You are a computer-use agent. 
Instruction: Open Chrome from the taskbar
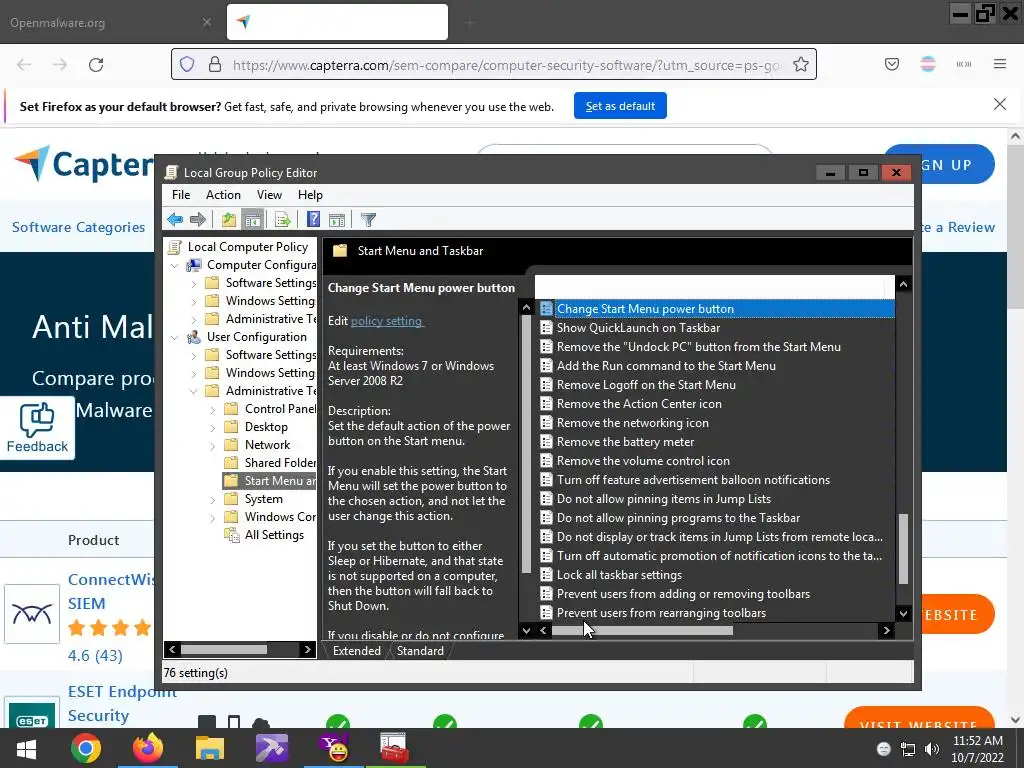[86, 748]
